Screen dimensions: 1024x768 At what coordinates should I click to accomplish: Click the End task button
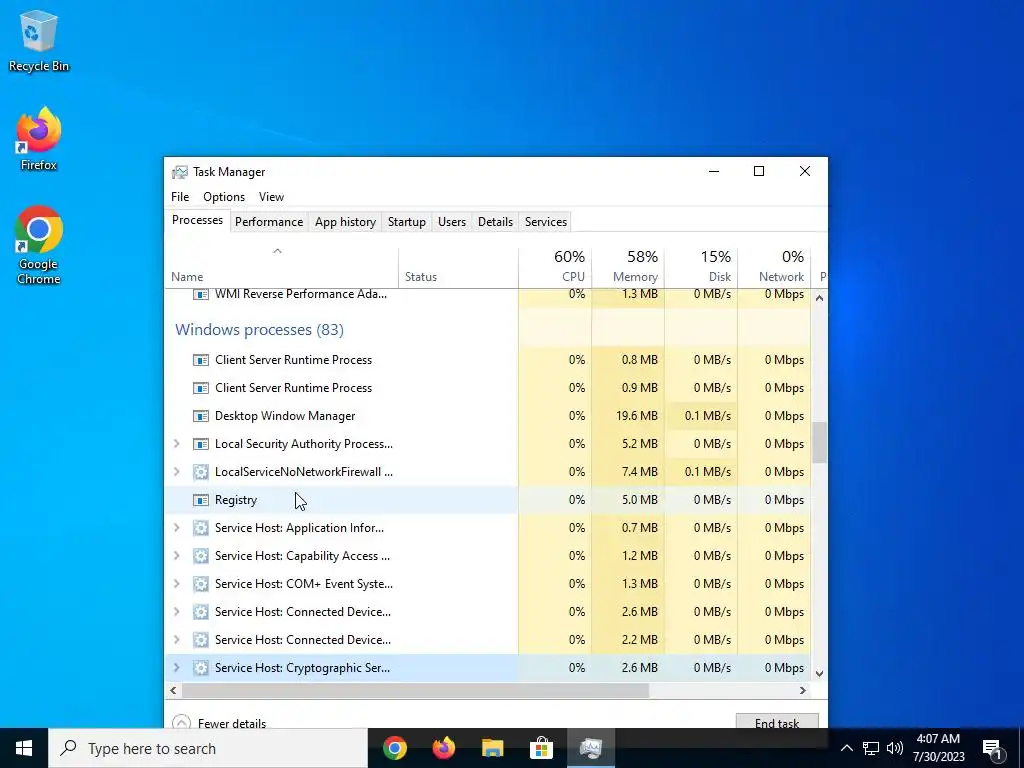tap(777, 722)
